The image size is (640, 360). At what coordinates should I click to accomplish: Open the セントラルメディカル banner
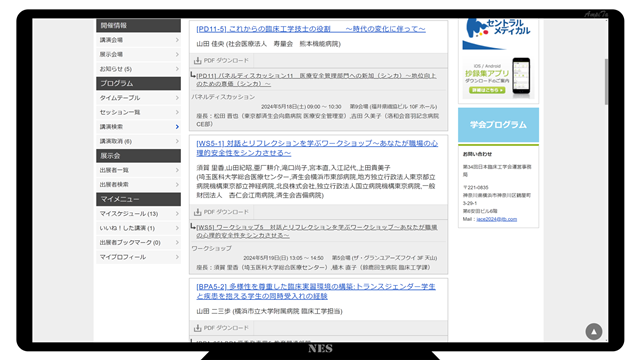498,34
